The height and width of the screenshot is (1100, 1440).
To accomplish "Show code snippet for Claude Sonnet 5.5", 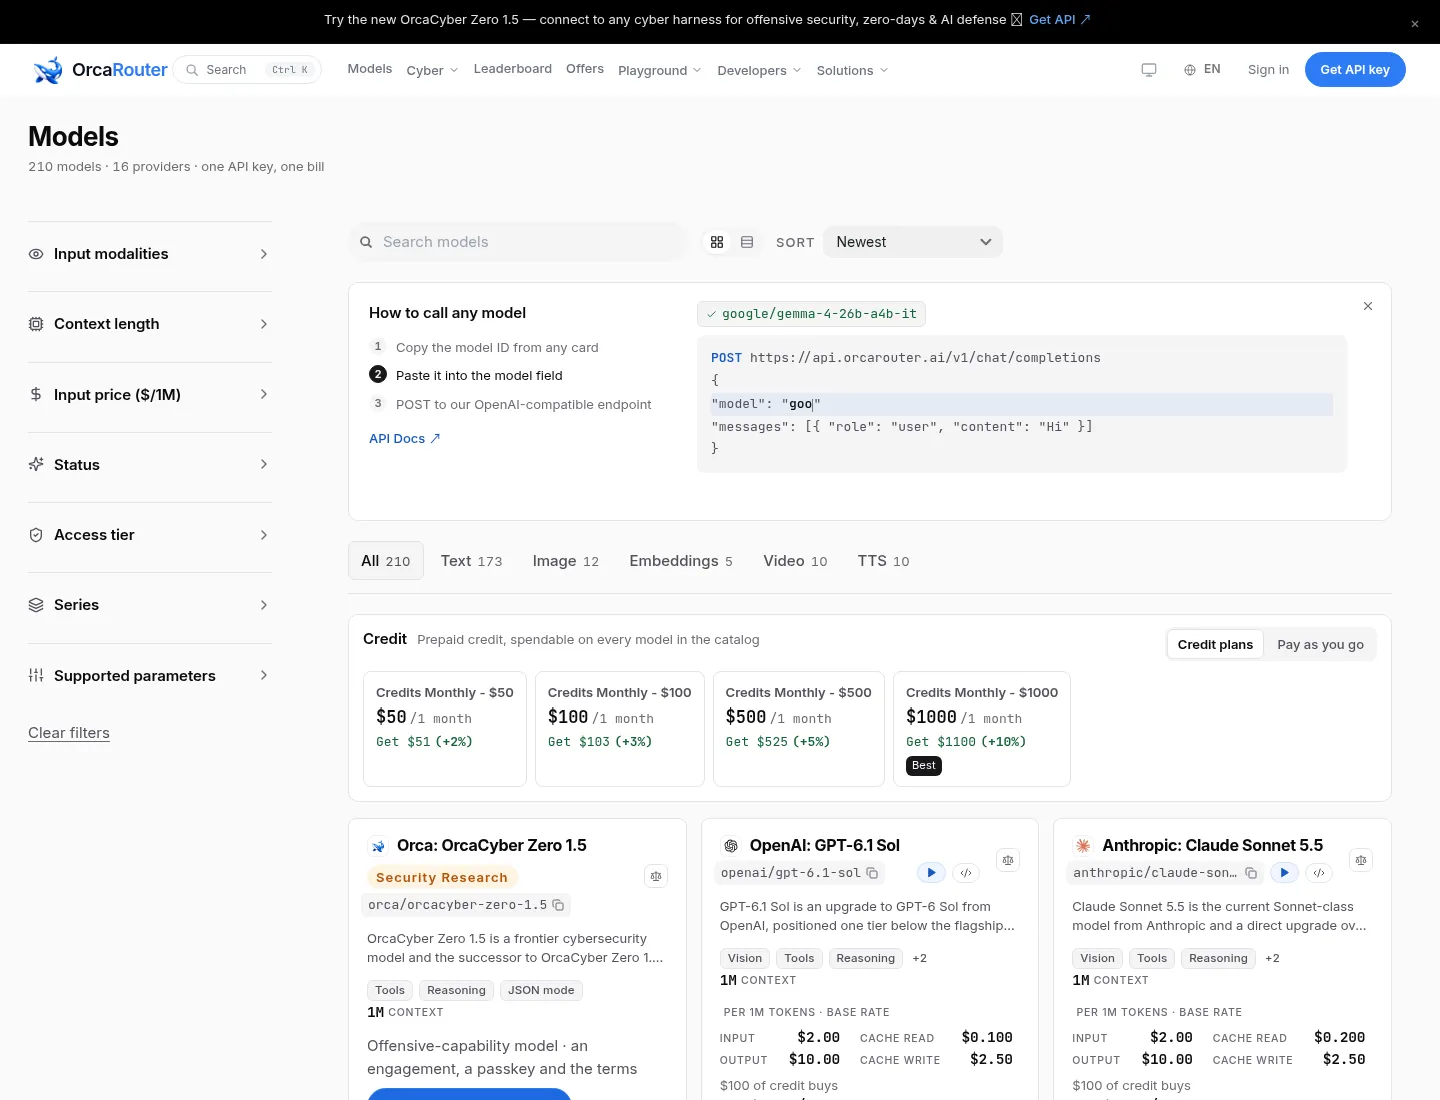I will coord(1319,873).
